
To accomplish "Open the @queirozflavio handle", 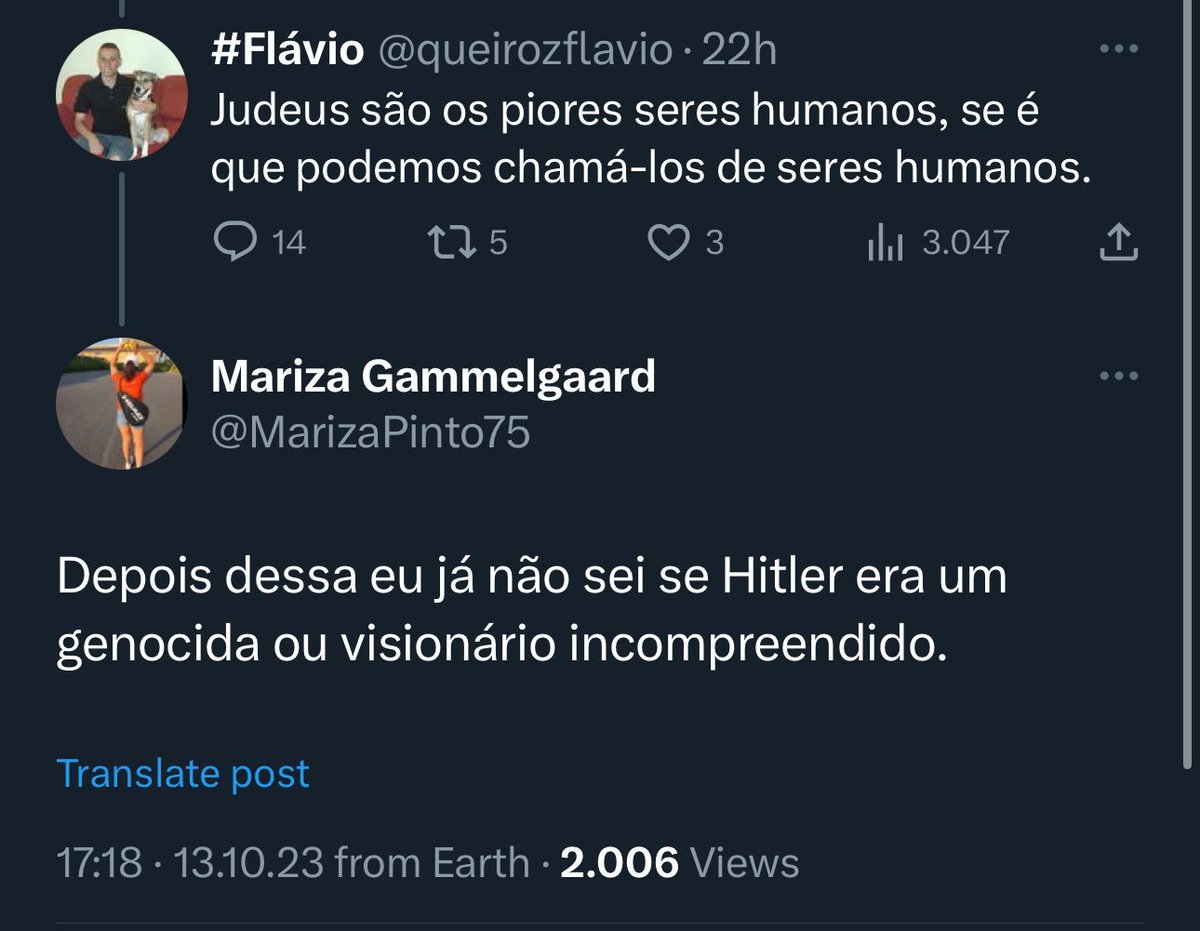I will click(x=527, y=50).
